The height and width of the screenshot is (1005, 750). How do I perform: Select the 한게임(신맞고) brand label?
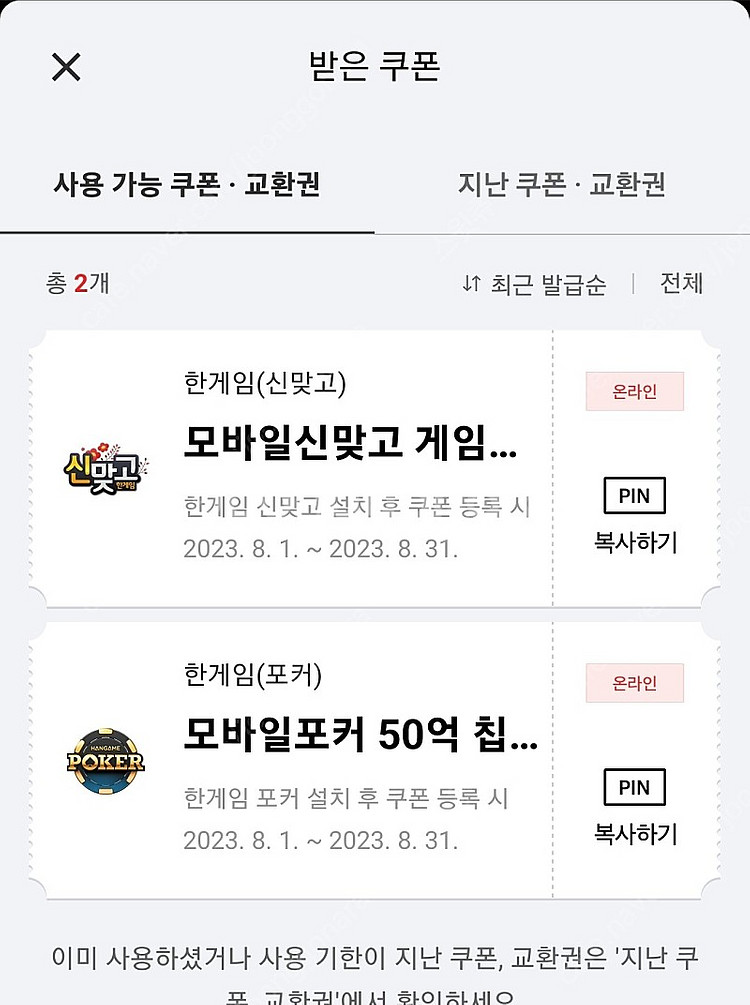(x=265, y=384)
